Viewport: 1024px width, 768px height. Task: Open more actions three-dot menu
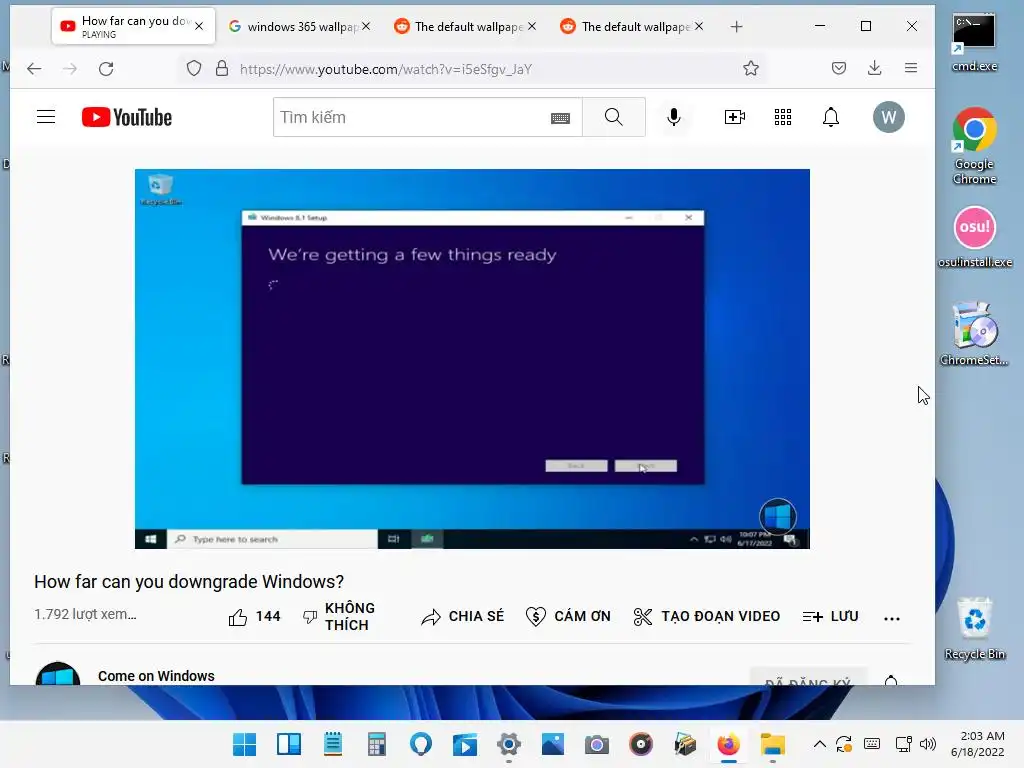coord(891,618)
